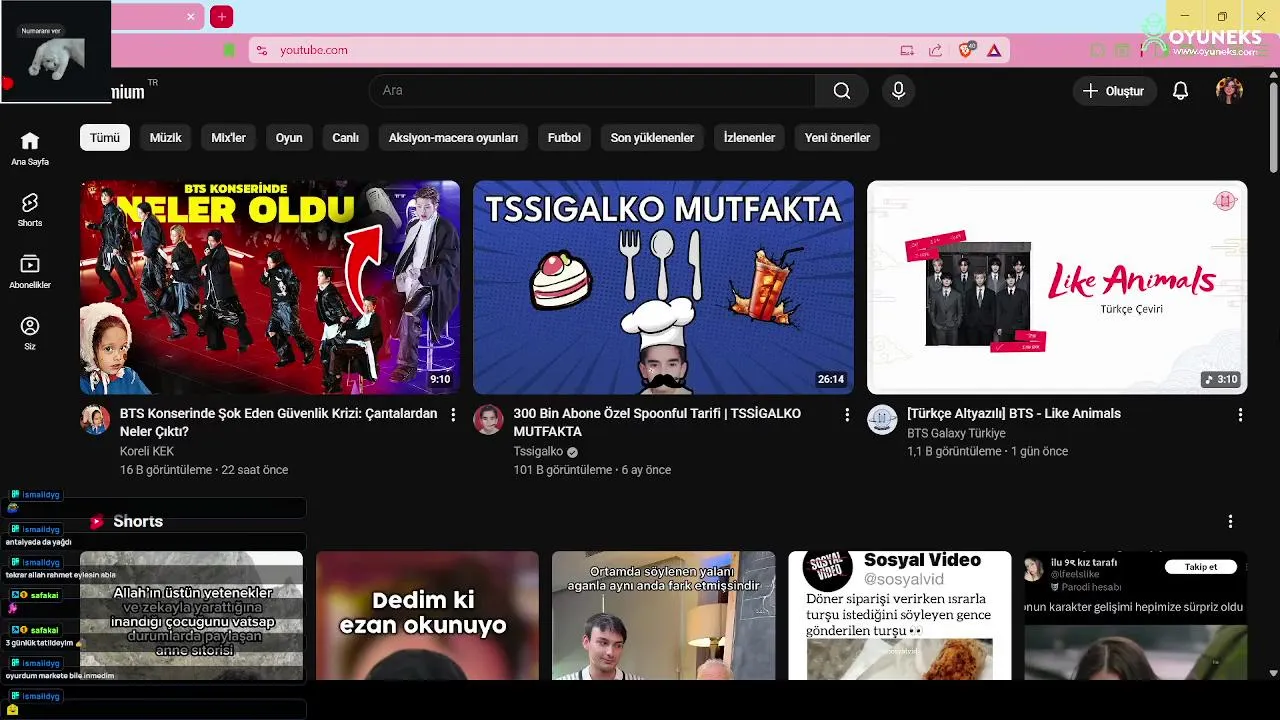The image size is (1280, 720).
Task: Open the 'Dedim ki ezan okunuyo' short
Action: [x=427, y=615]
